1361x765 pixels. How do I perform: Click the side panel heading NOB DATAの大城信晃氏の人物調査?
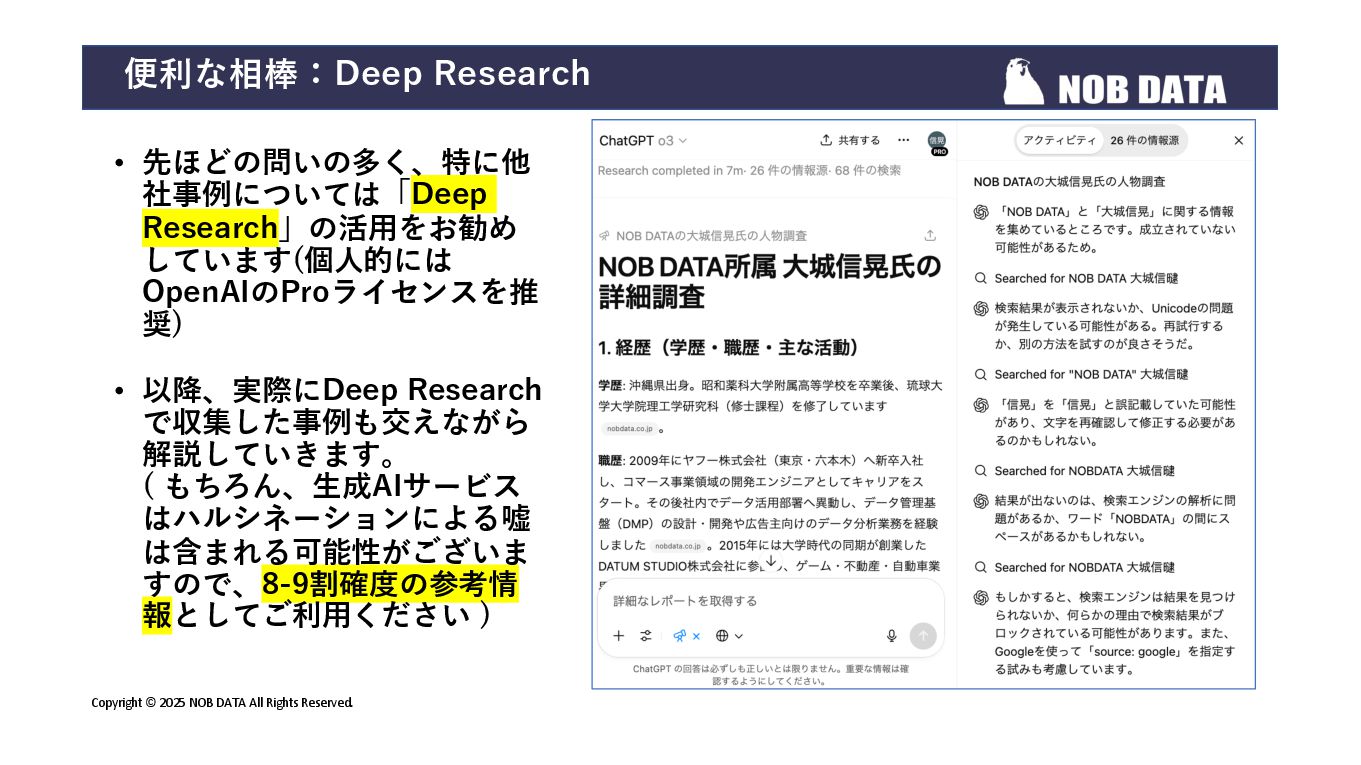point(1069,182)
